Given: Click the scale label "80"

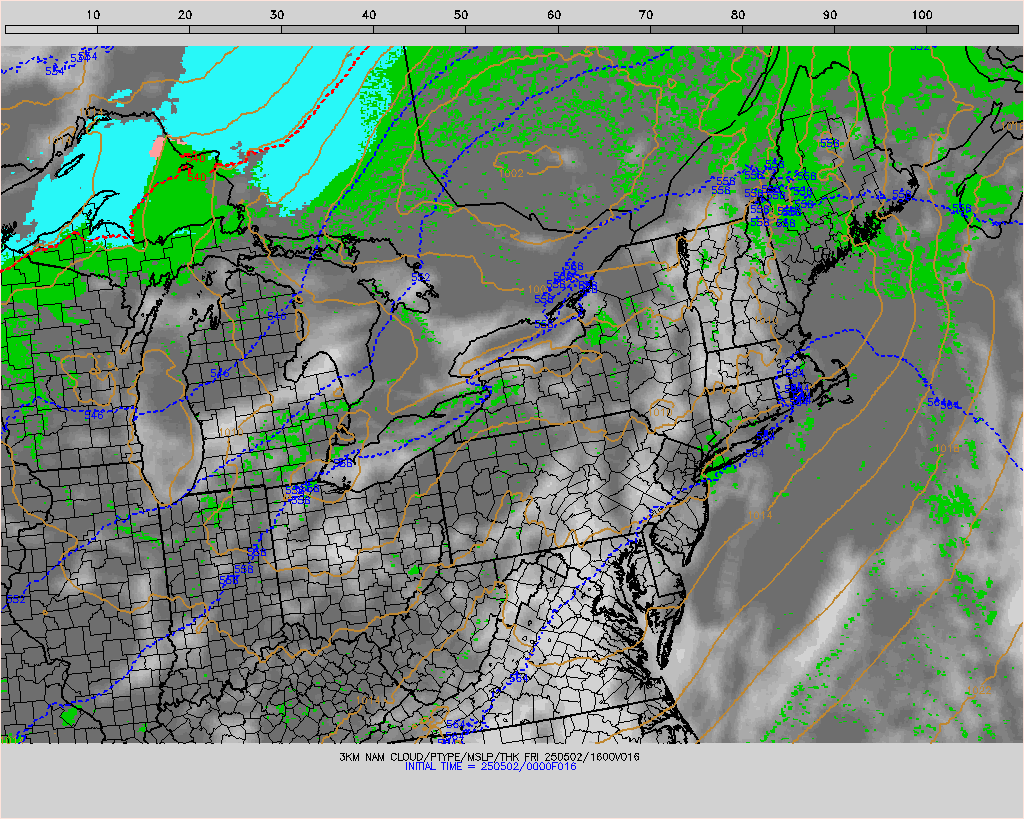Looking at the screenshot, I should 738,14.
